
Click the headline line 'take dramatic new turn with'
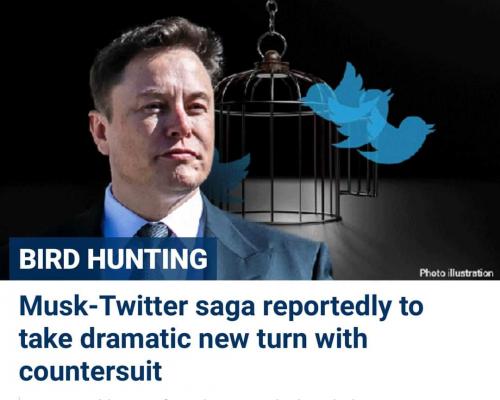click(193, 339)
